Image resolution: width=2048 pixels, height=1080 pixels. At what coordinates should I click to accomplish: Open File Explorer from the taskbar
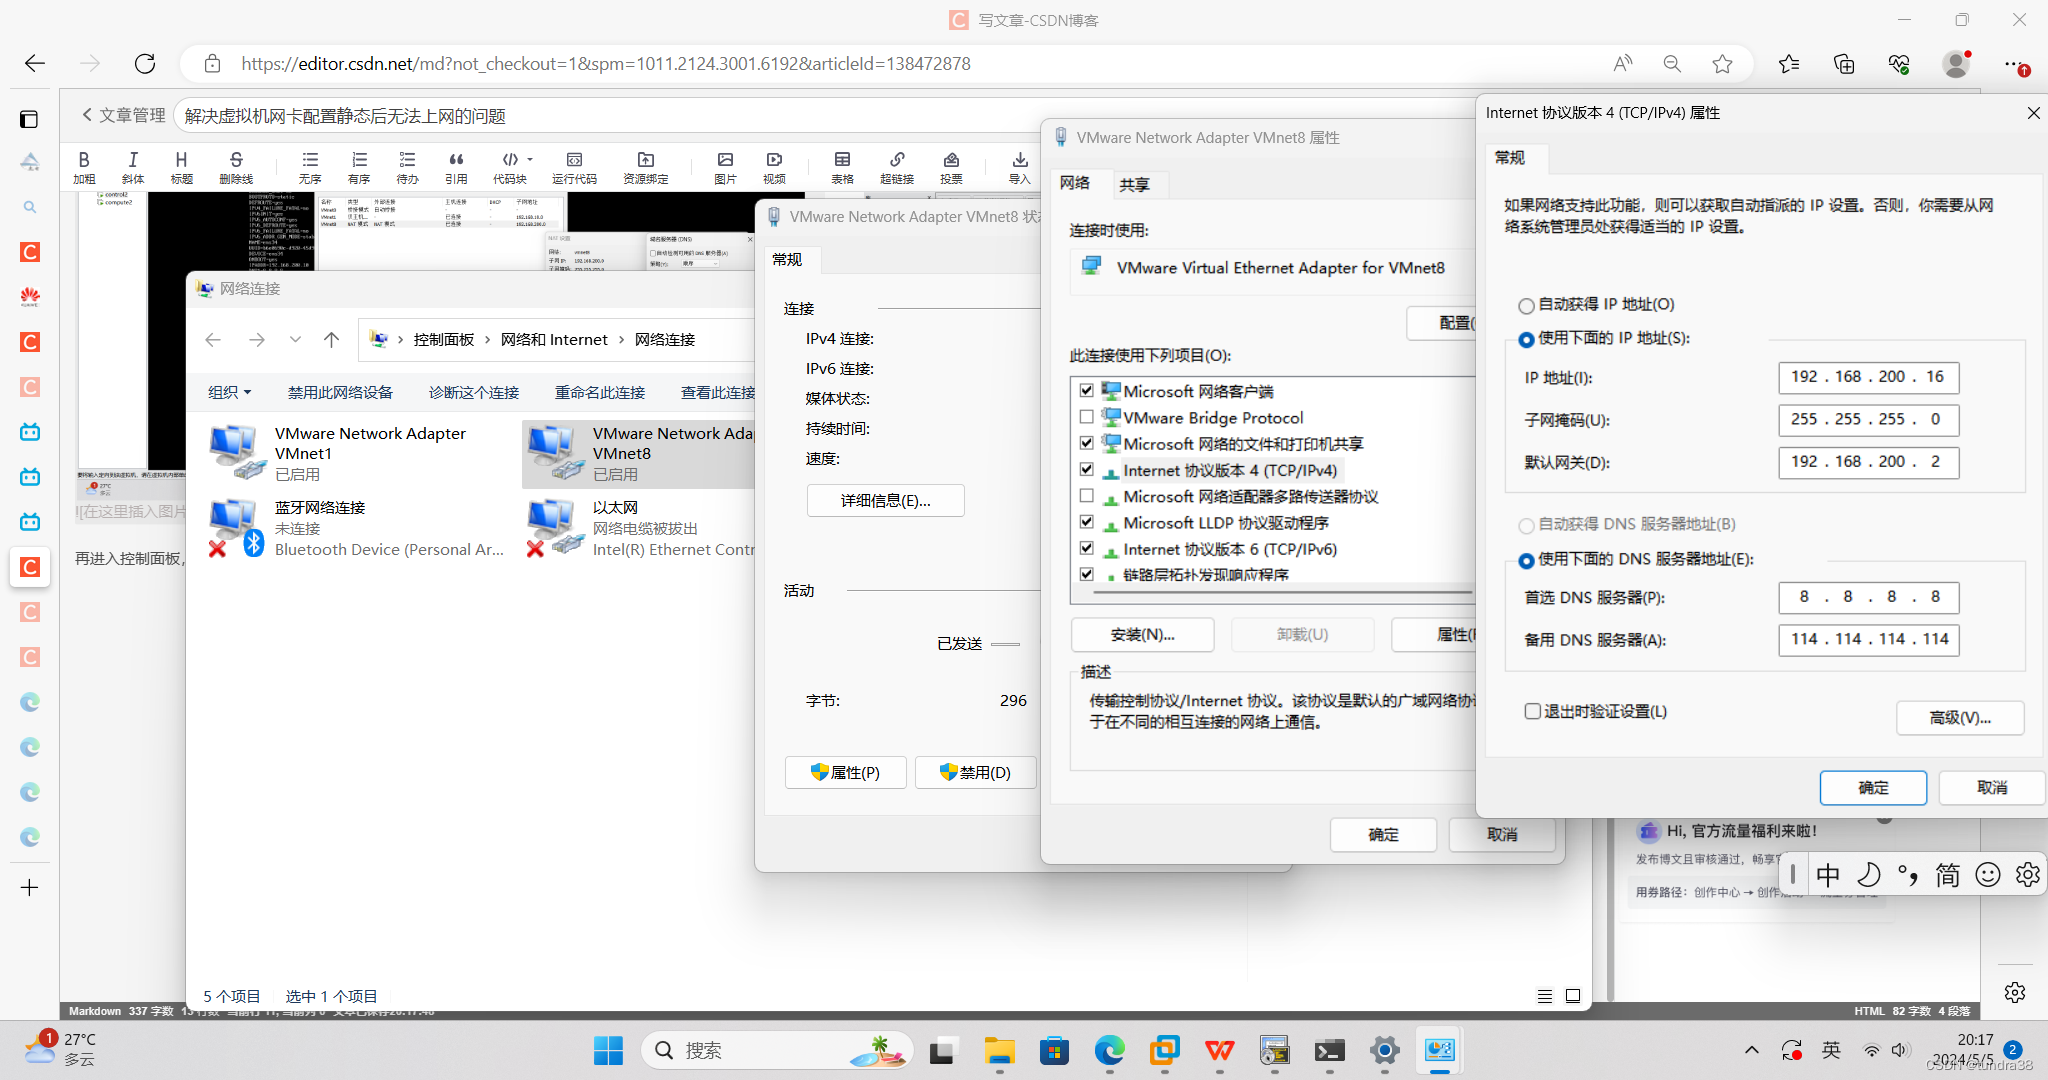tap(999, 1050)
